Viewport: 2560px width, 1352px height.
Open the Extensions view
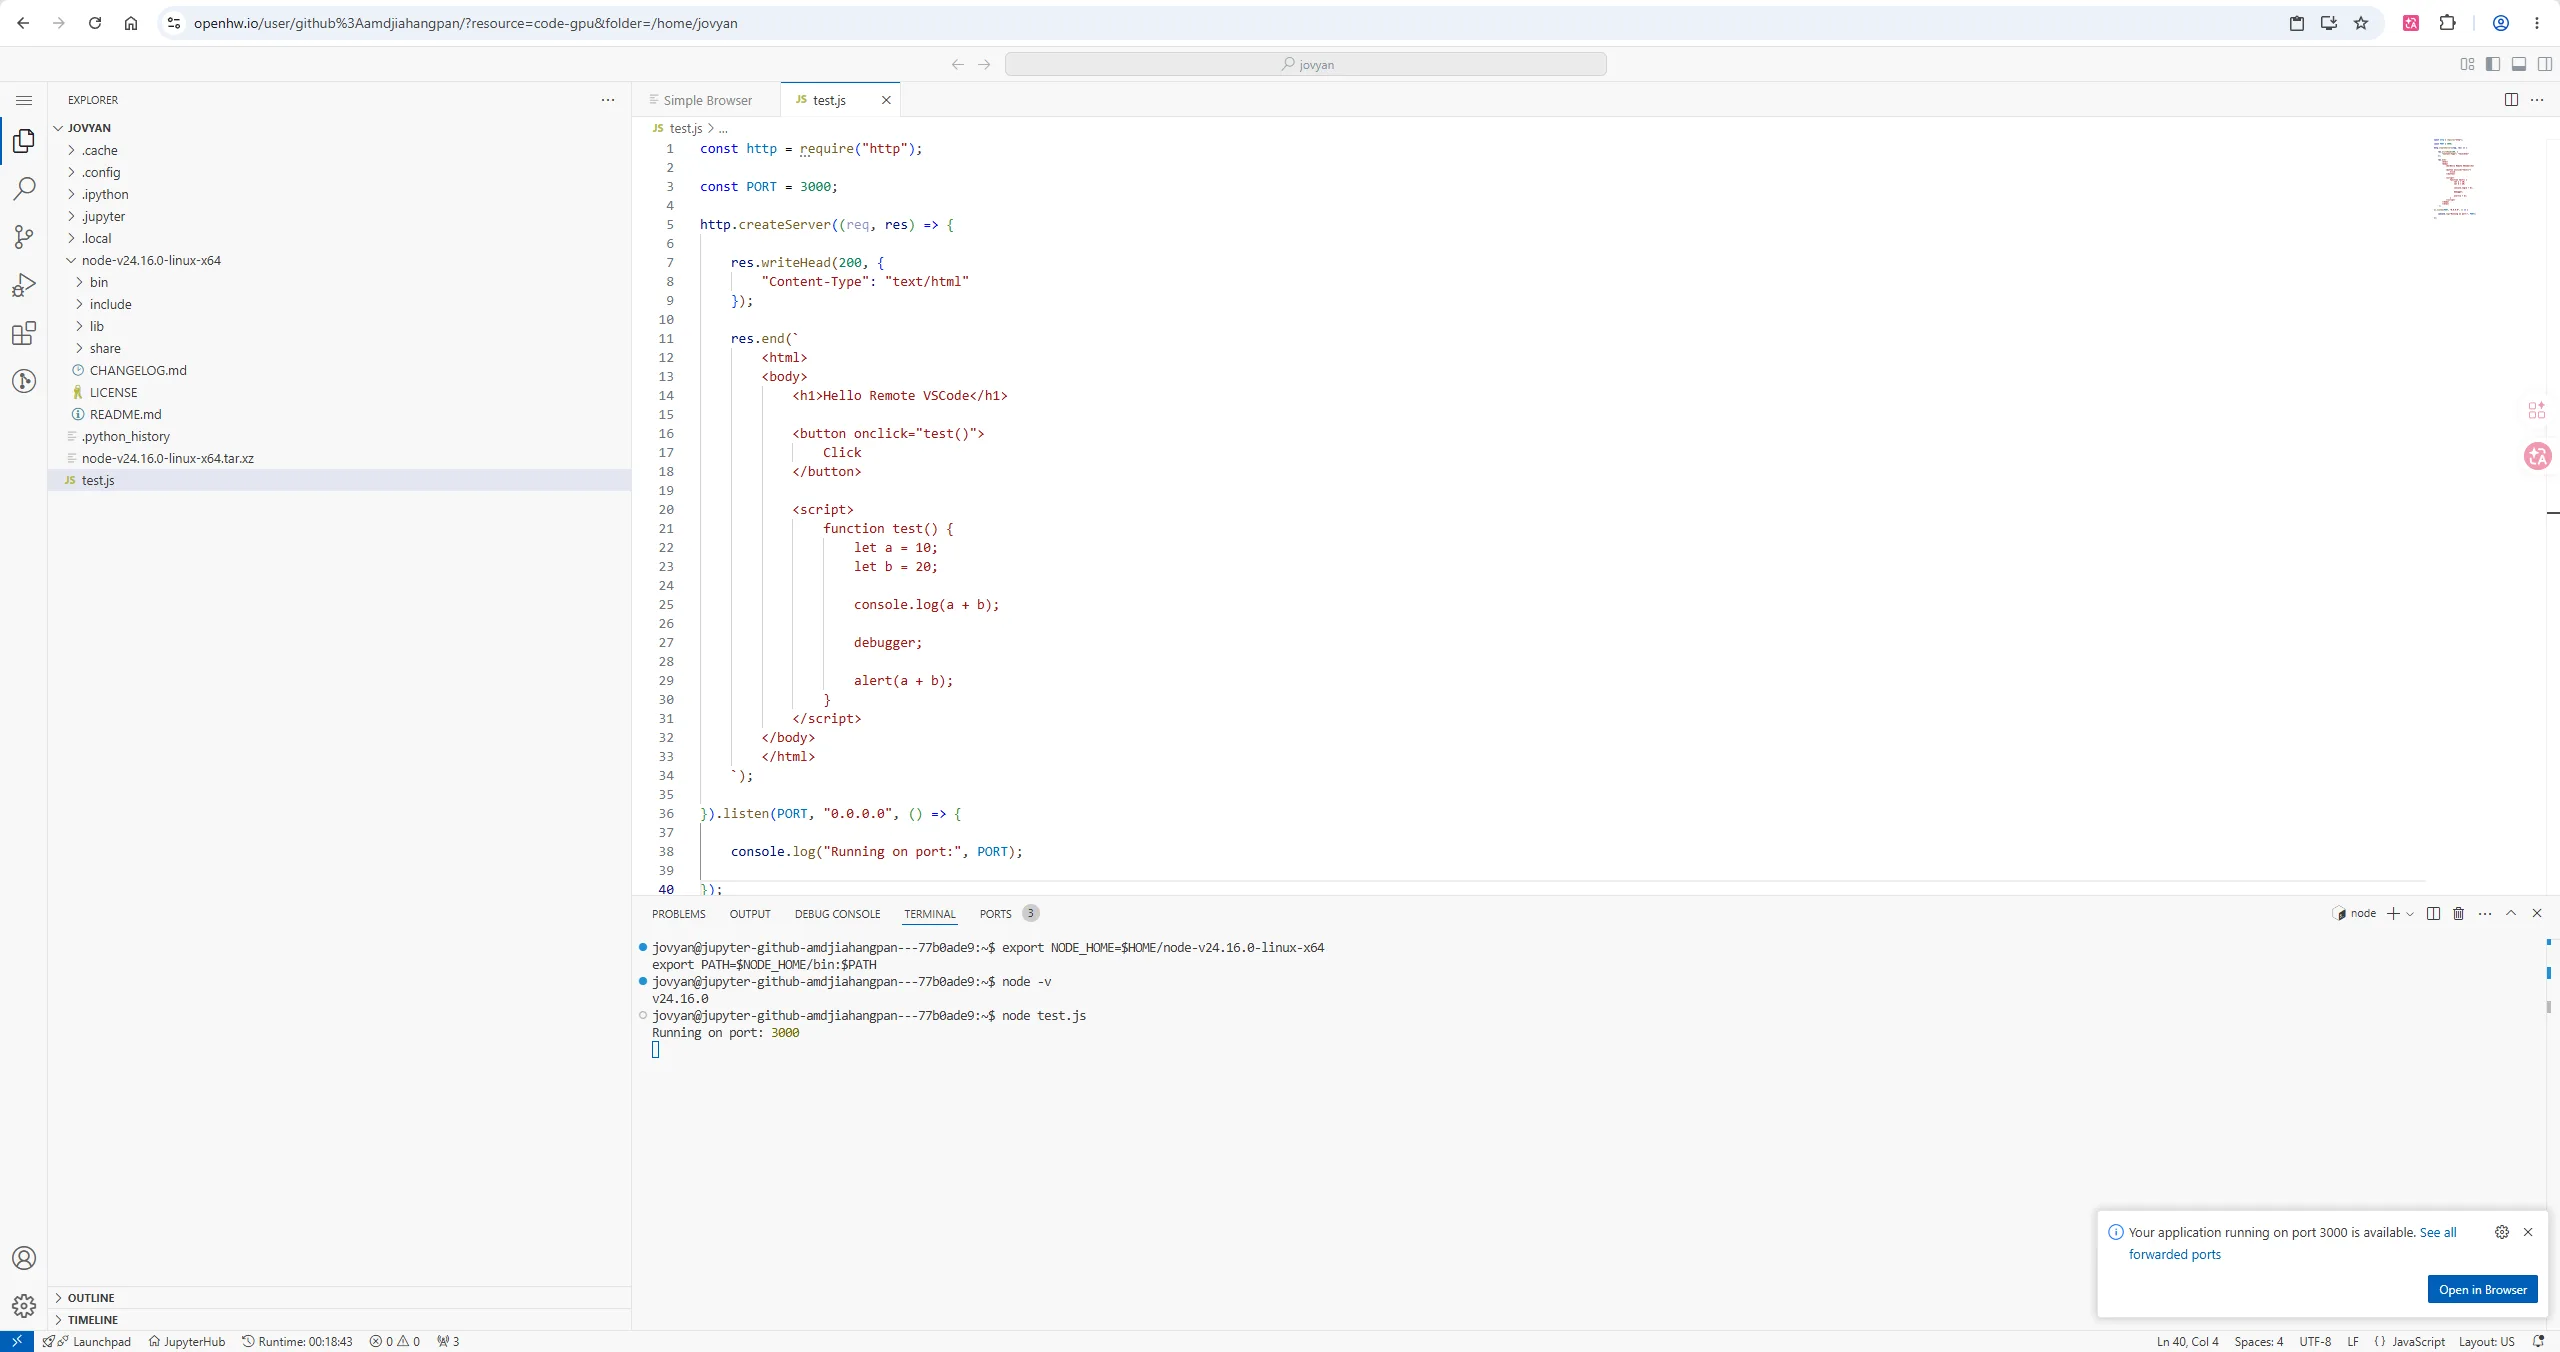point(24,333)
